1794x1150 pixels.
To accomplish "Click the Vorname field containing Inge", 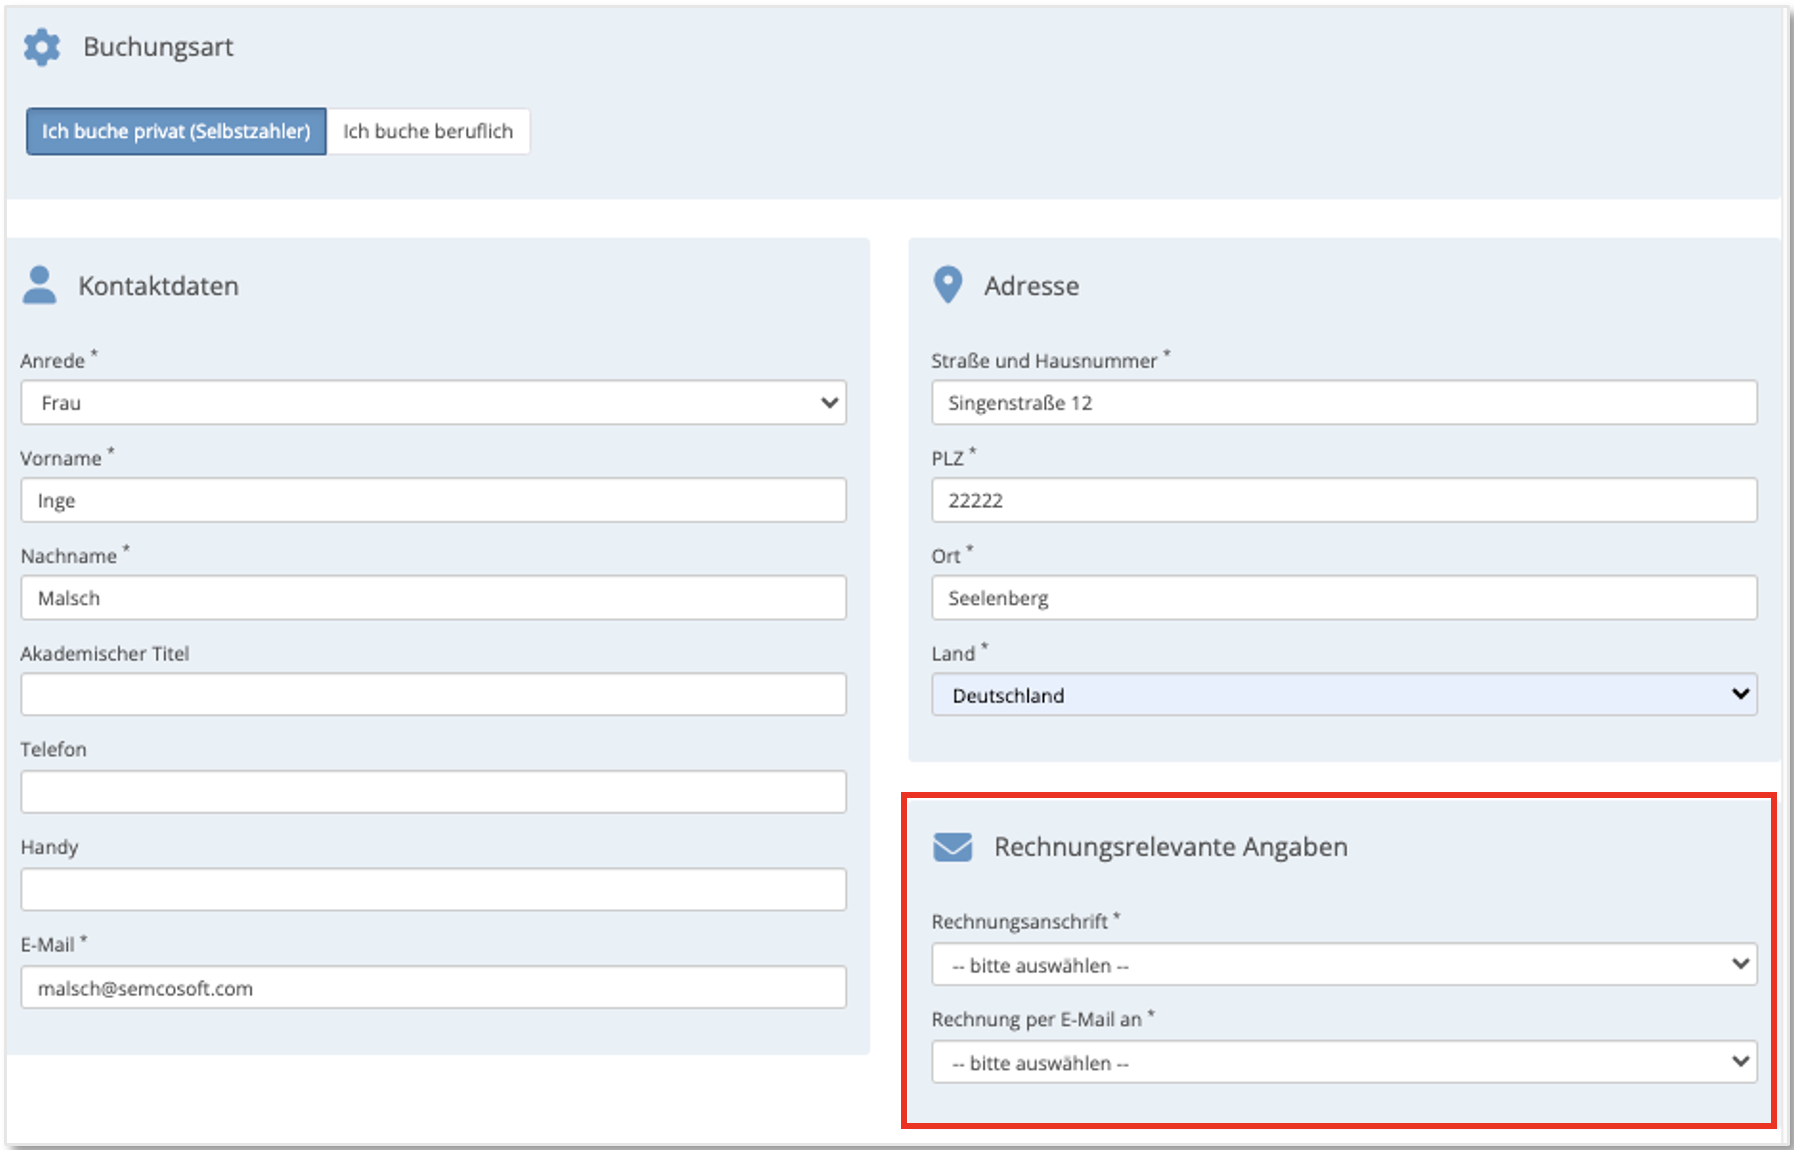I will pyautogui.click(x=433, y=500).
